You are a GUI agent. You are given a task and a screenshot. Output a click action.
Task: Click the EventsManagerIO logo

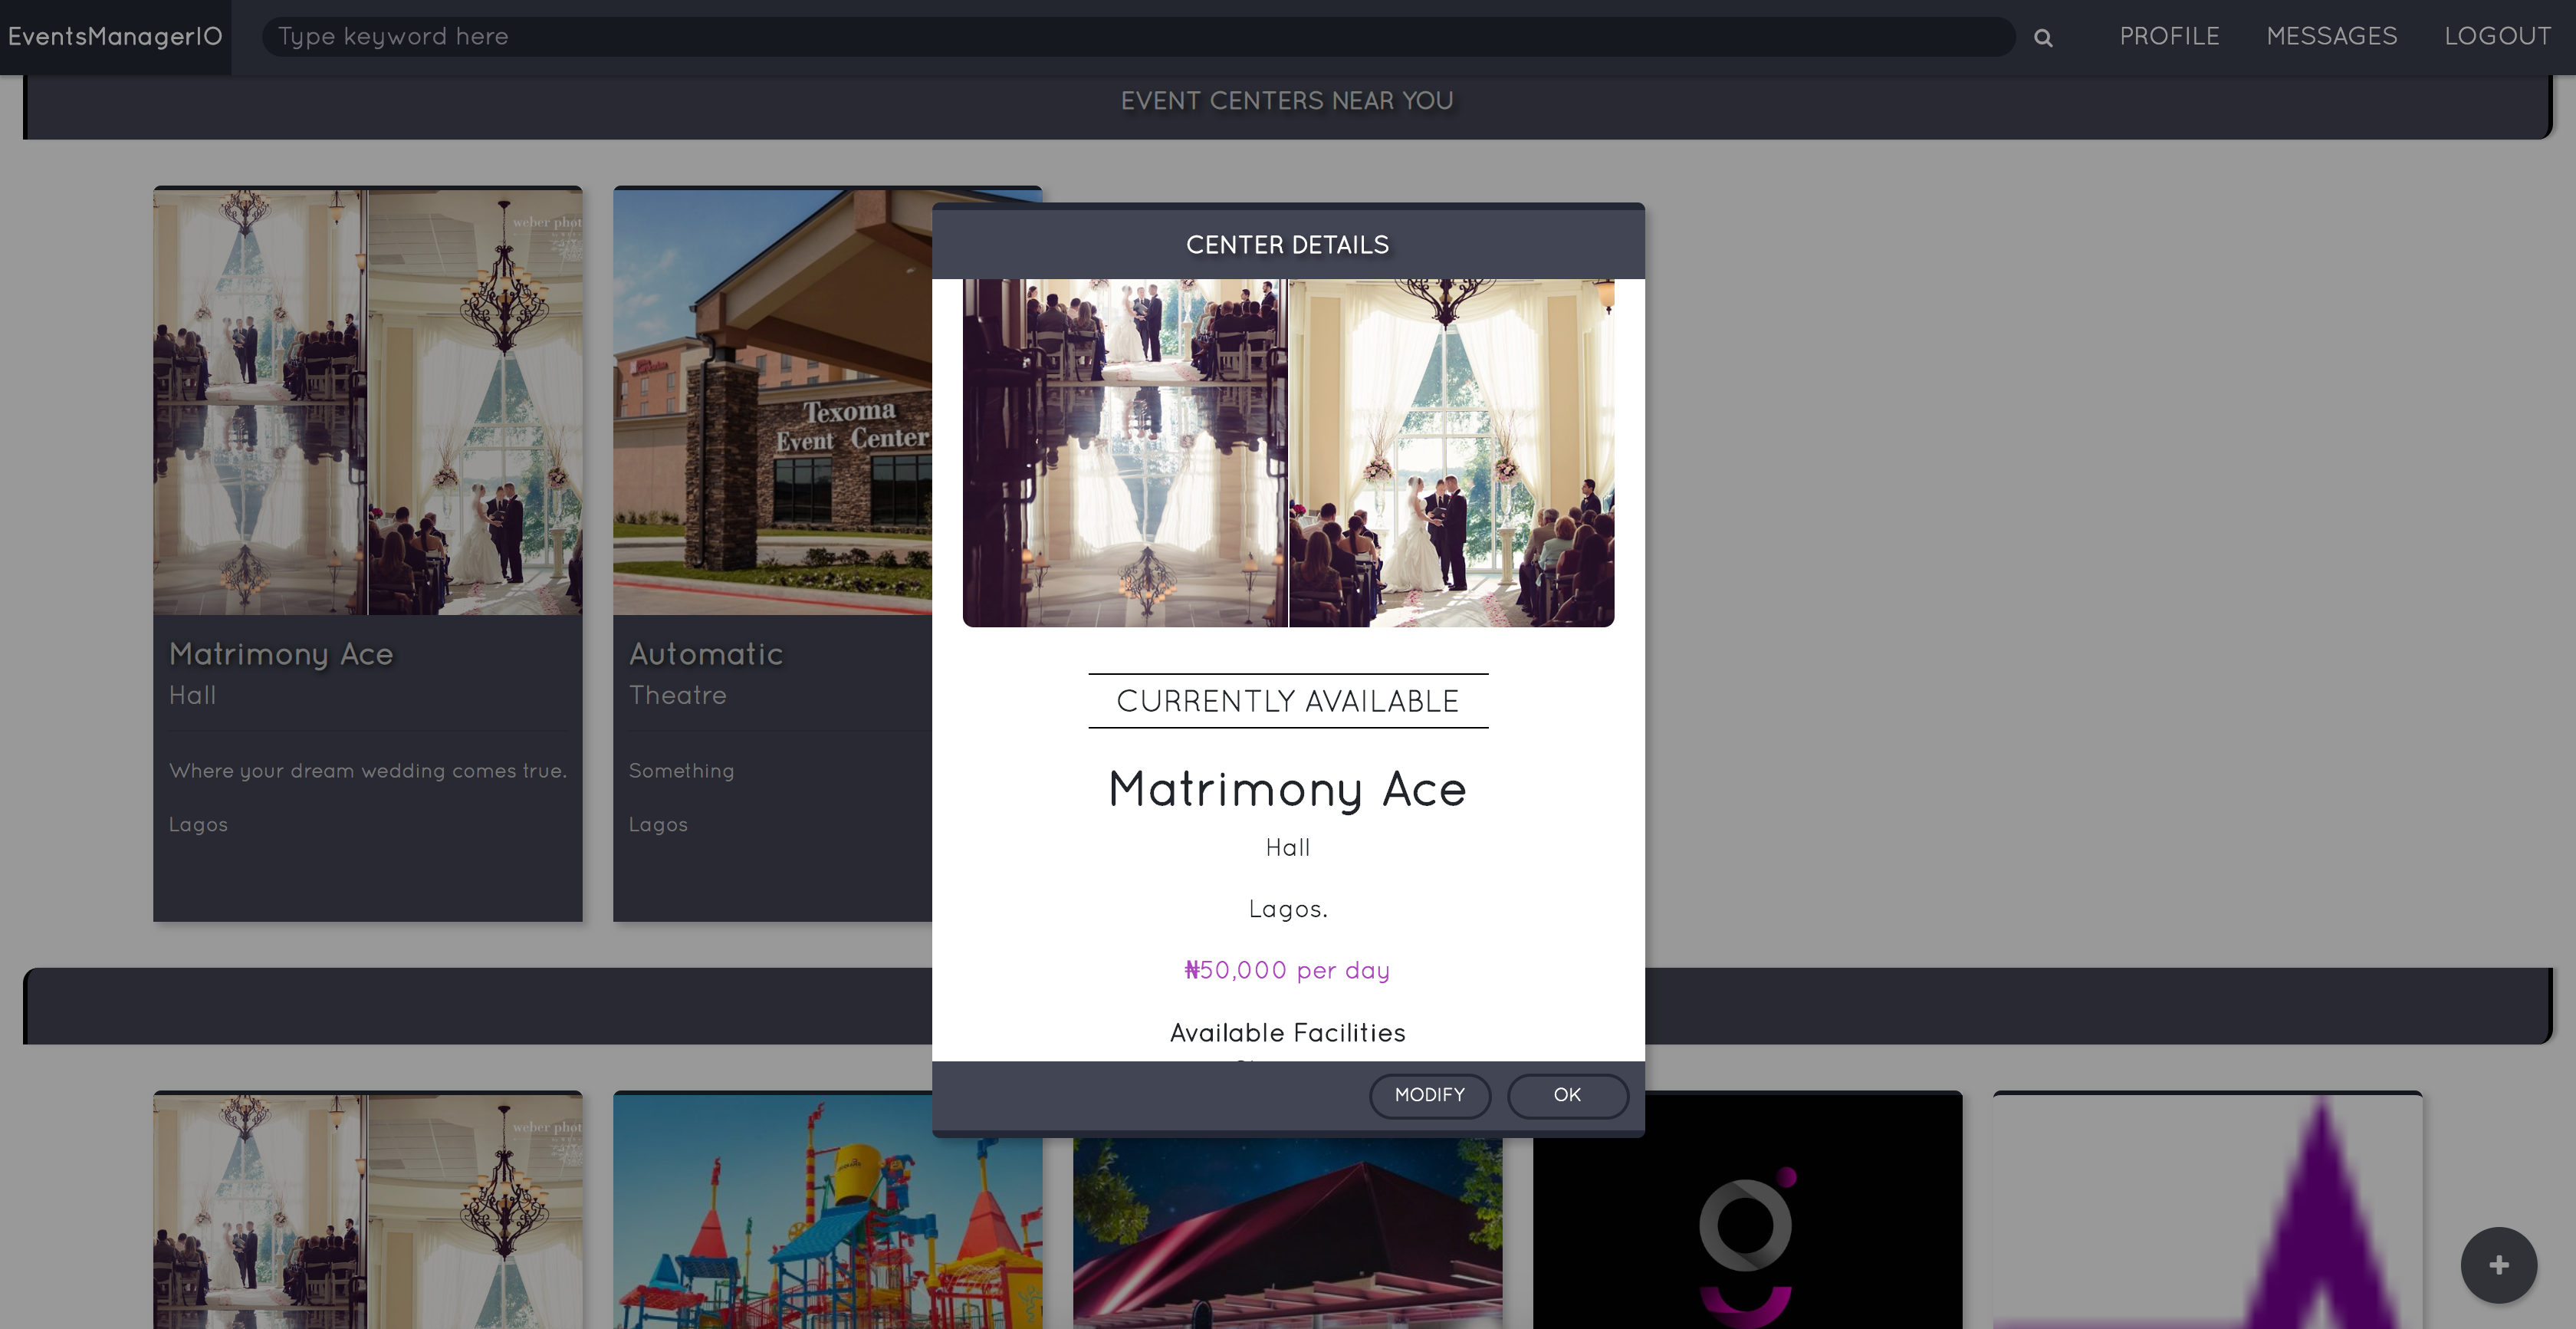115,37
